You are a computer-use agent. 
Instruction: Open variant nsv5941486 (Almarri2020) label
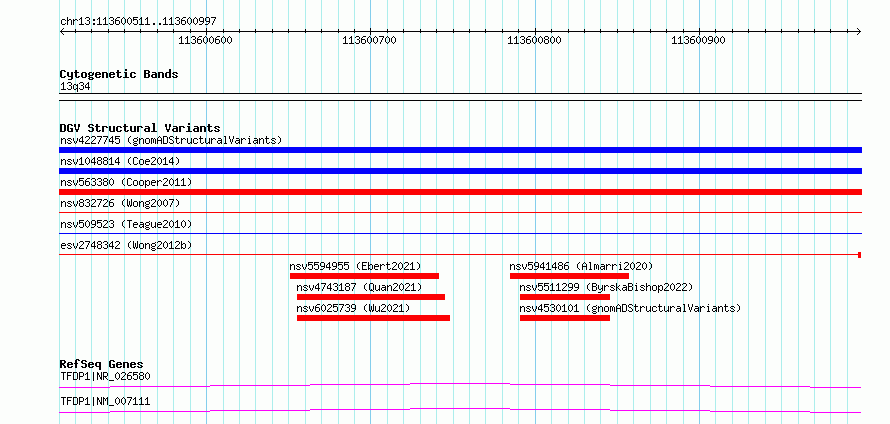(581, 266)
